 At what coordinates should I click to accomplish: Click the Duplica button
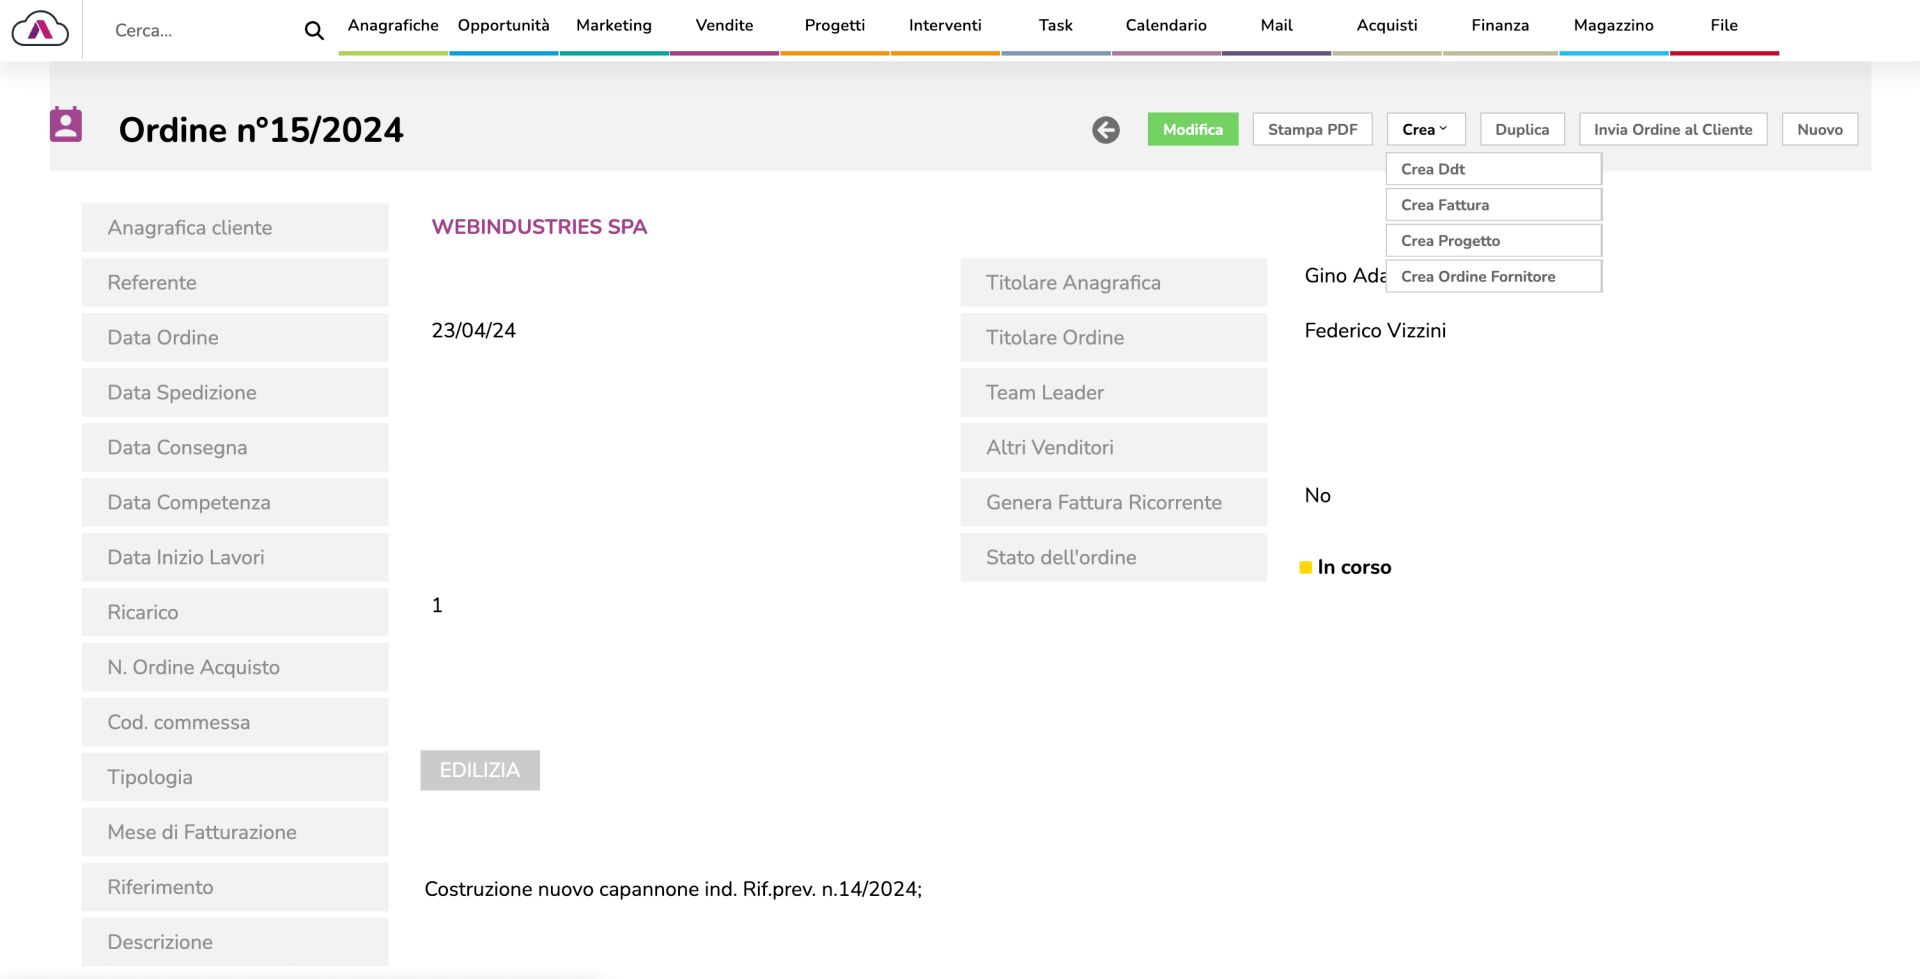click(x=1521, y=130)
